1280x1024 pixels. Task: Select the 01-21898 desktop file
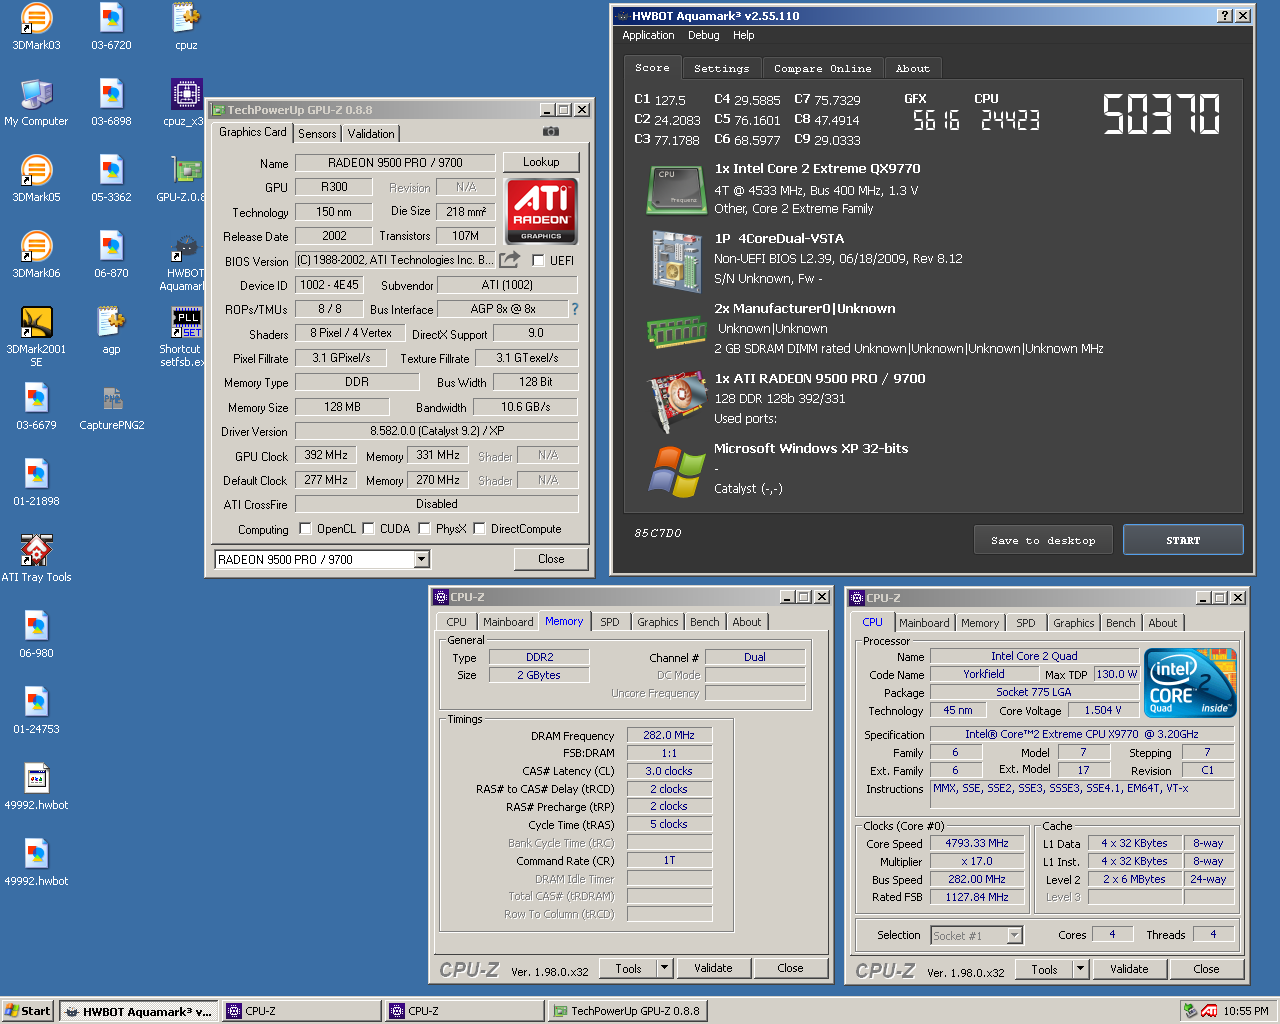[36, 483]
